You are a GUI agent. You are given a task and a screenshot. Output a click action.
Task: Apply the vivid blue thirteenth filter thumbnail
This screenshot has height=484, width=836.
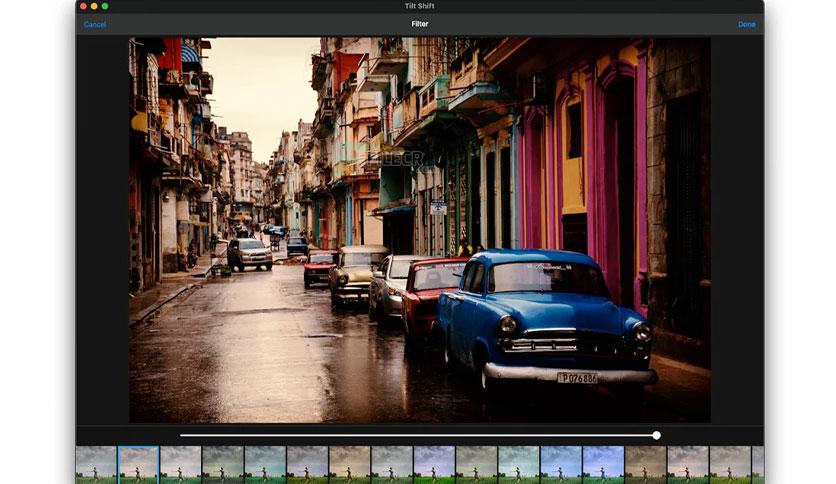[x=604, y=465]
